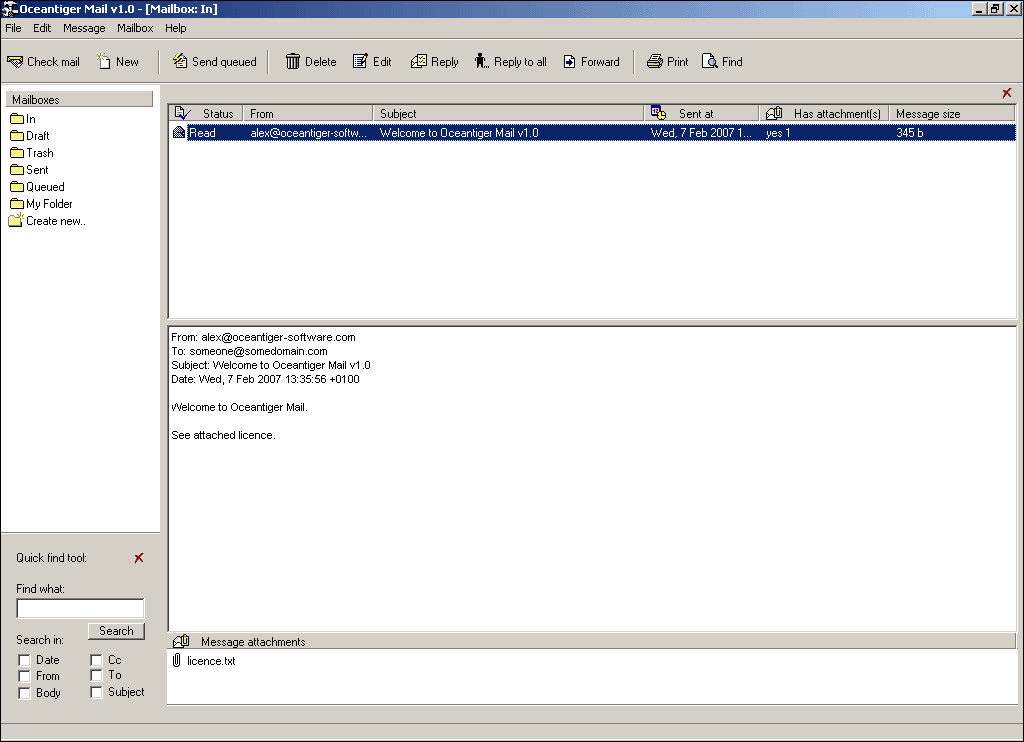Enable the From search checkbox
Image resolution: width=1024 pixels, height=742 pixels.
click(24, 676)
